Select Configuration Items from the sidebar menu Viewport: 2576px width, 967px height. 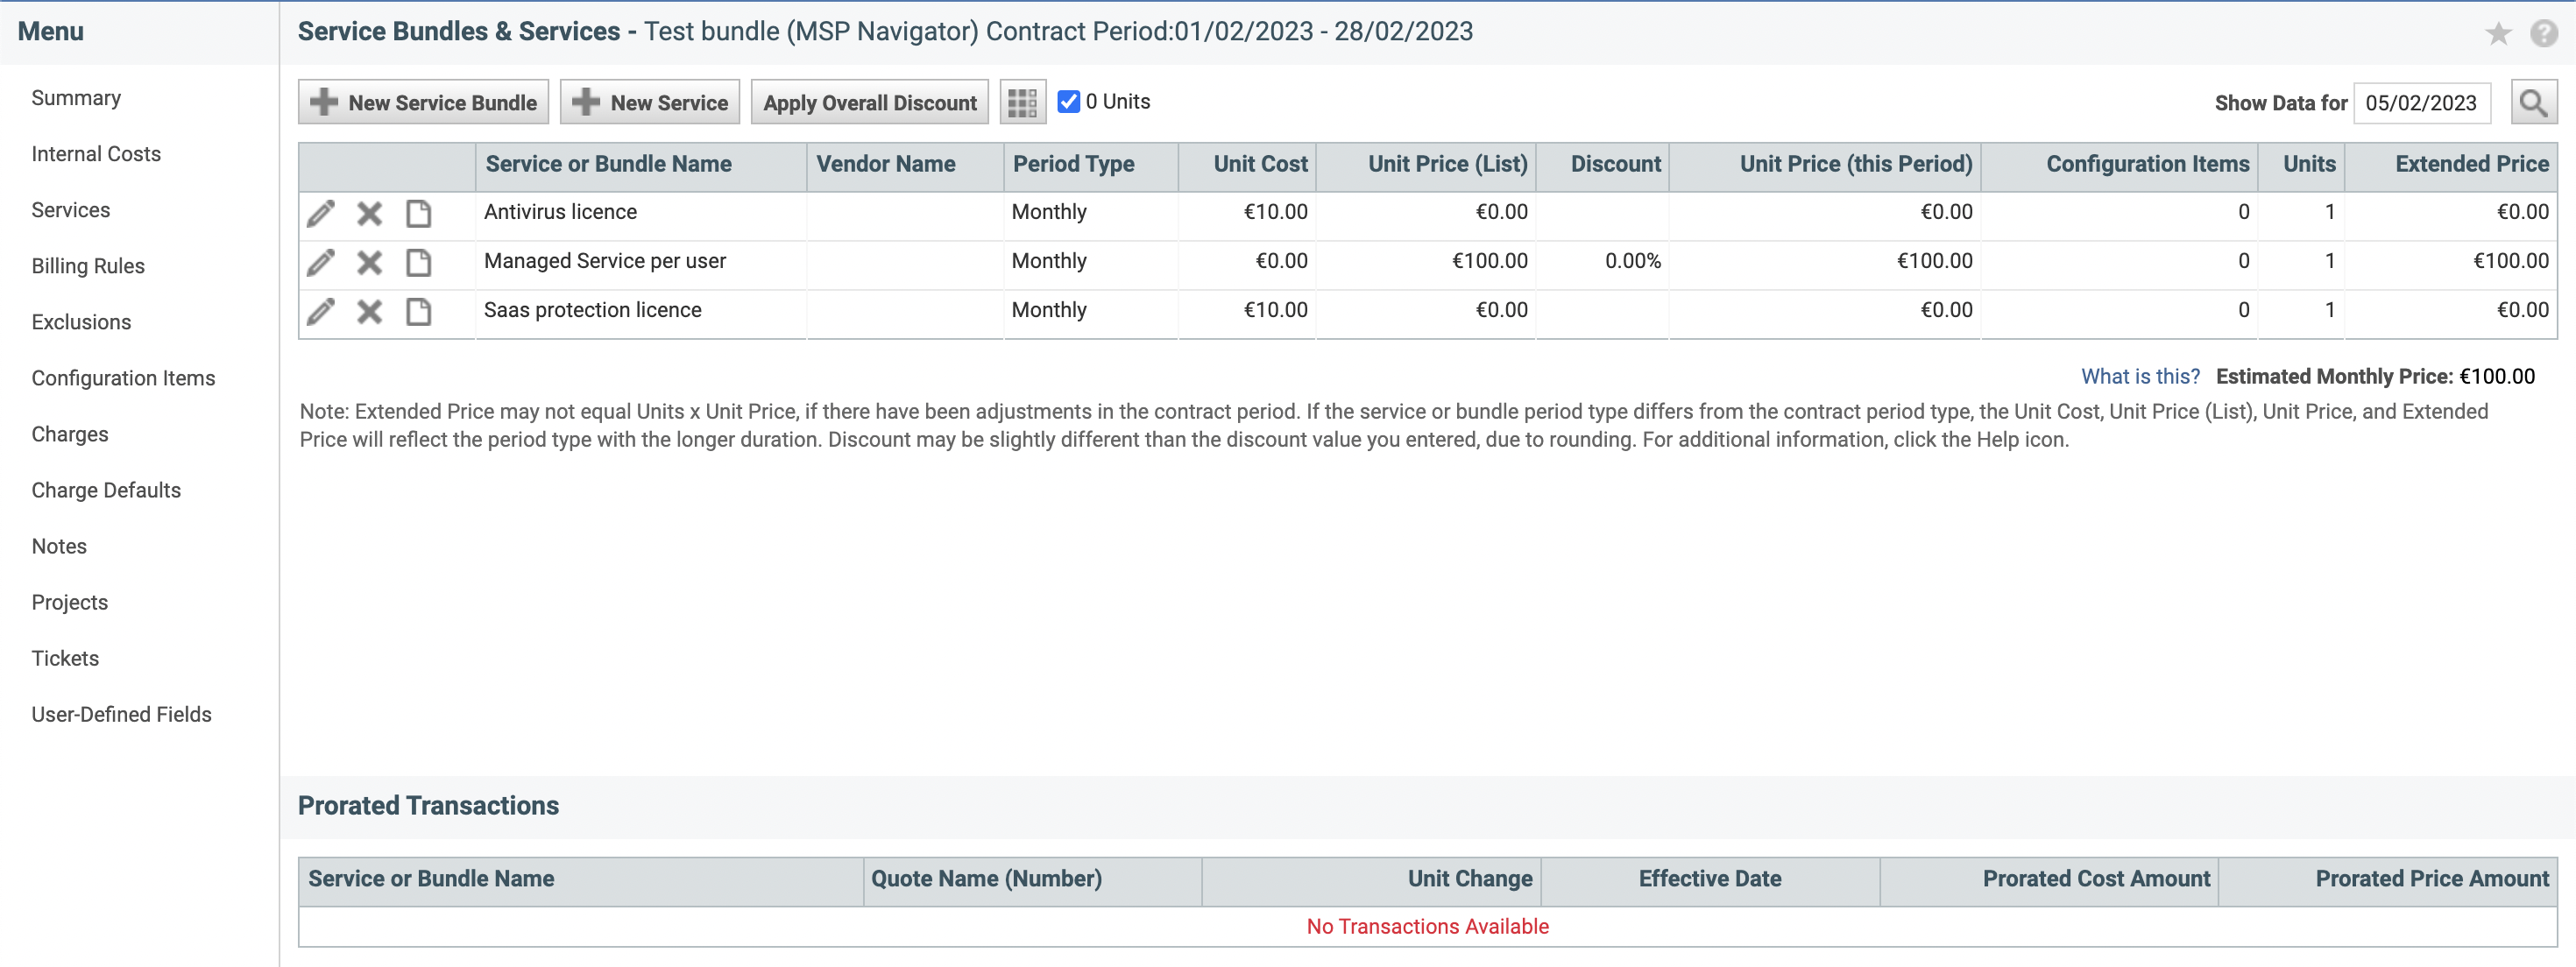[123, 378]
